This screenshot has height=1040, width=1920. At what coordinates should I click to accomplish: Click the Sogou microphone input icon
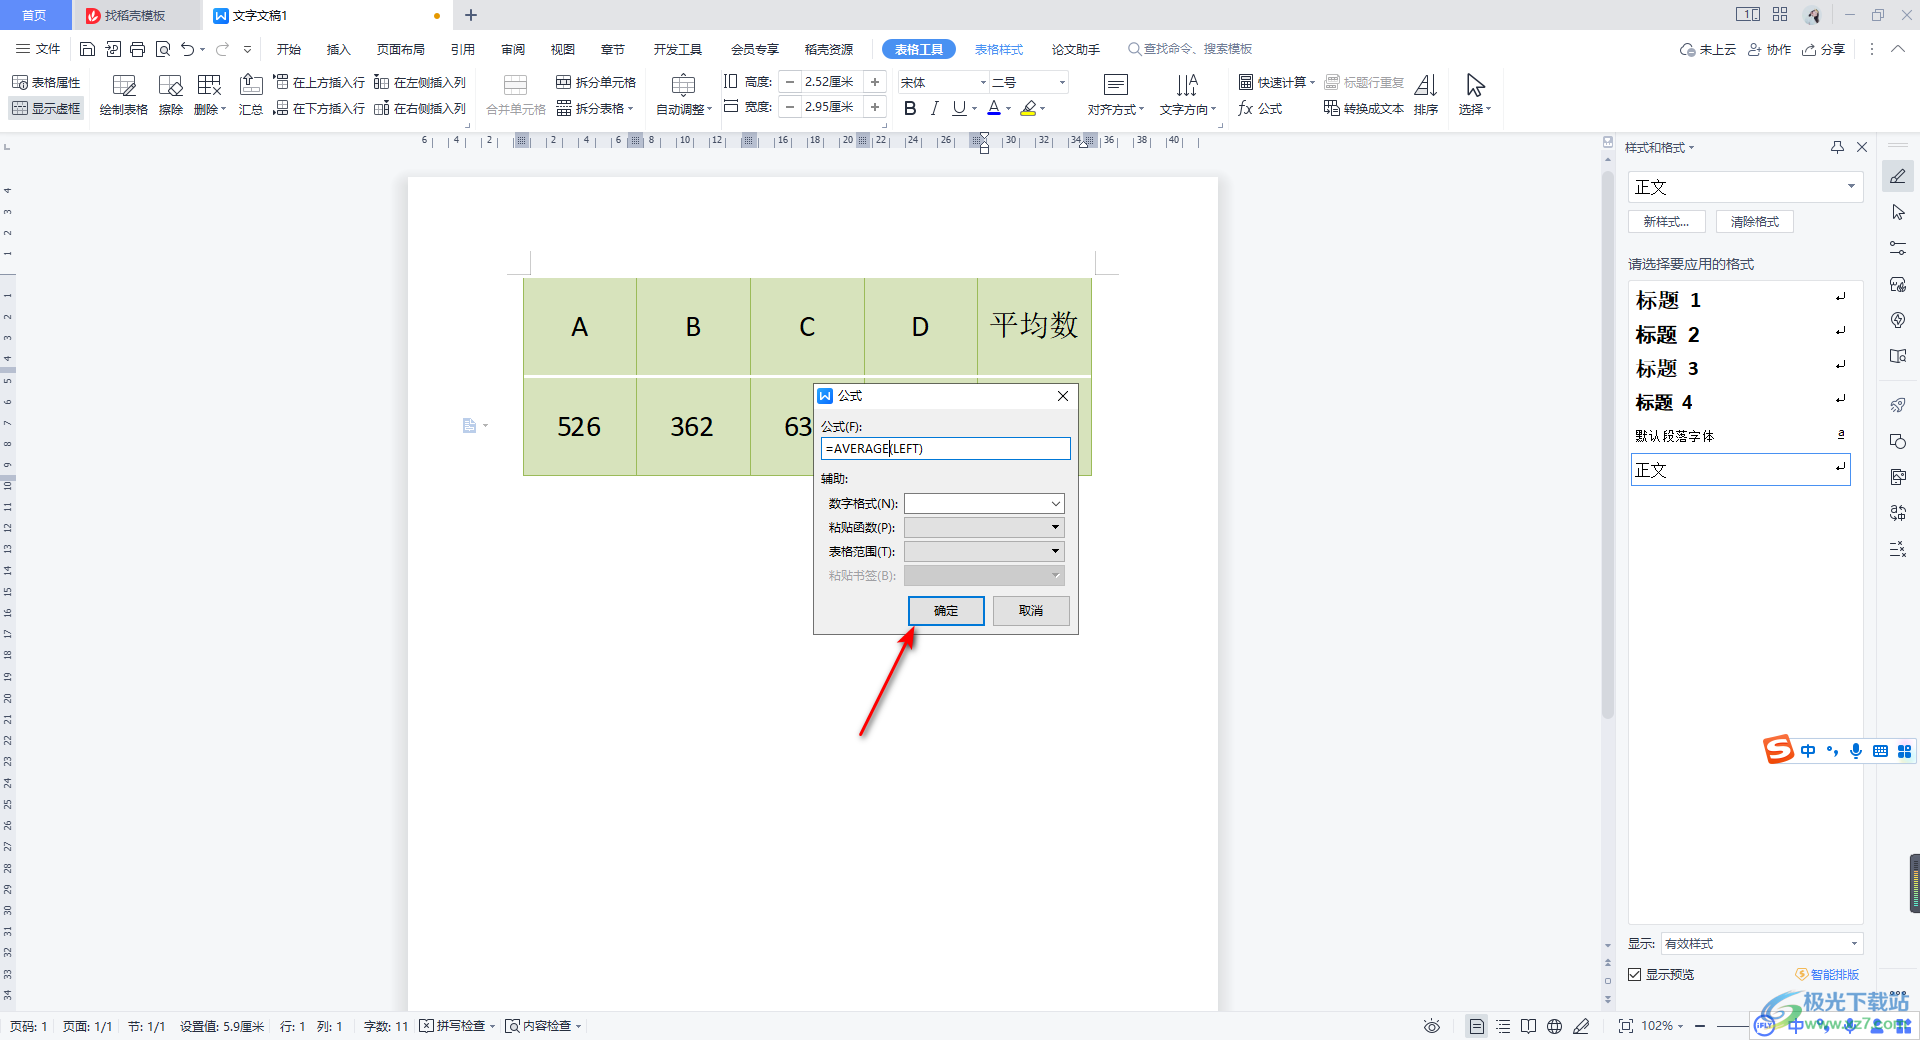point(1856,751)
